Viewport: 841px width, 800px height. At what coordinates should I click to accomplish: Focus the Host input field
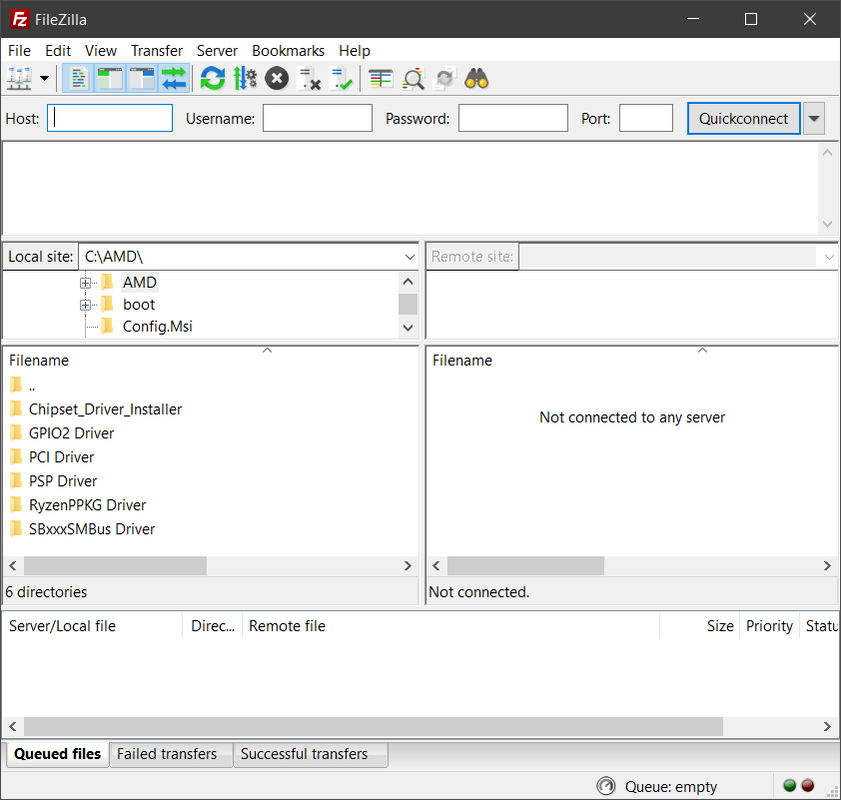(x=110, y=118)
